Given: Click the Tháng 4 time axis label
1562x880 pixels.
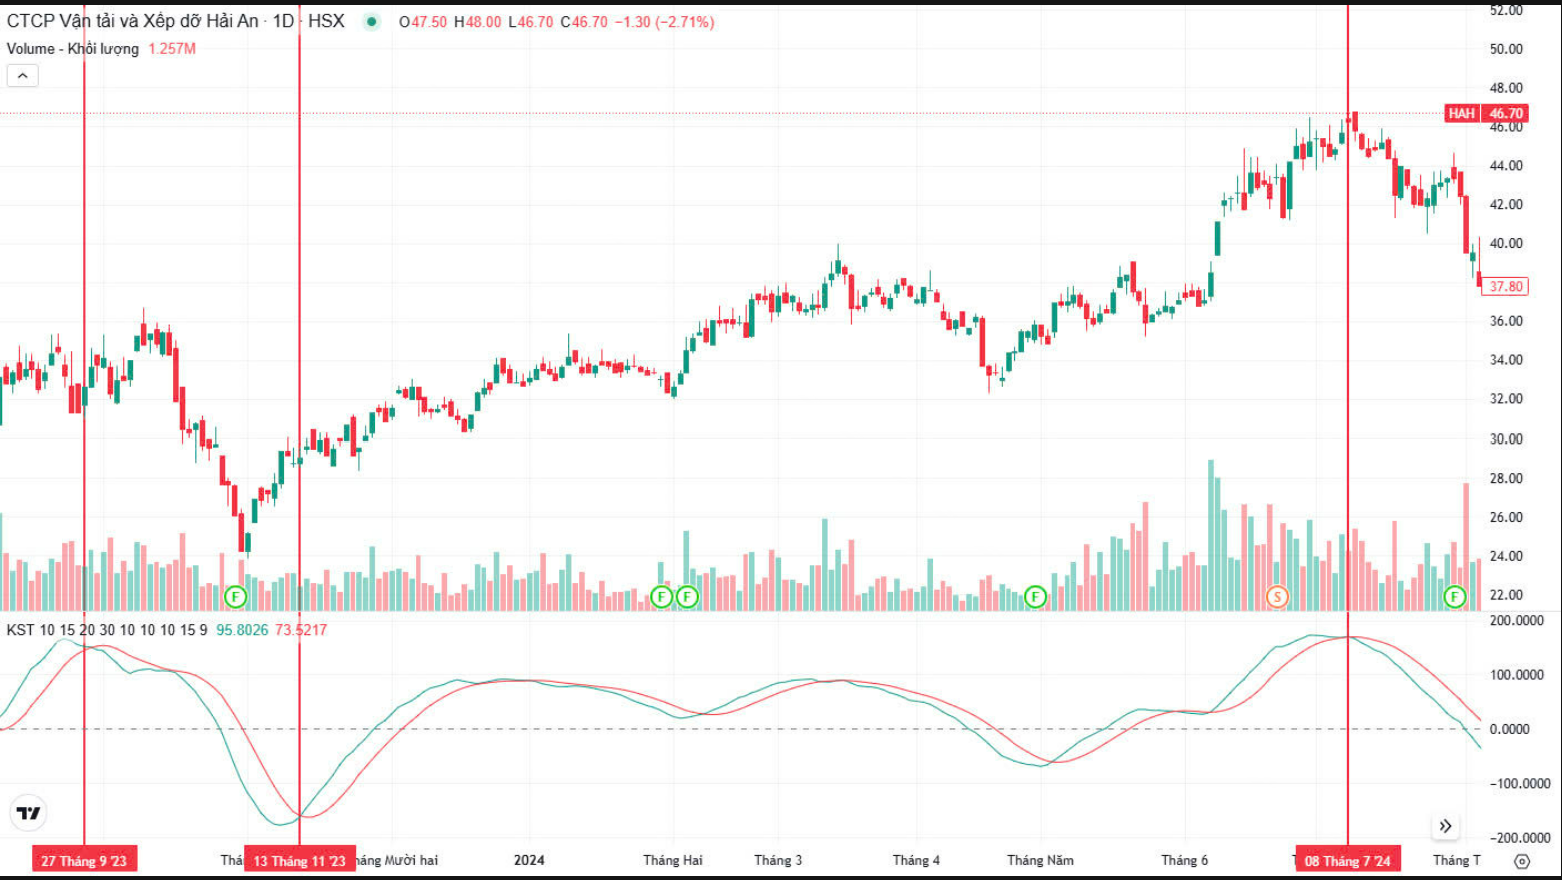Looking at the screenshot, I should (x=916, y=860).
